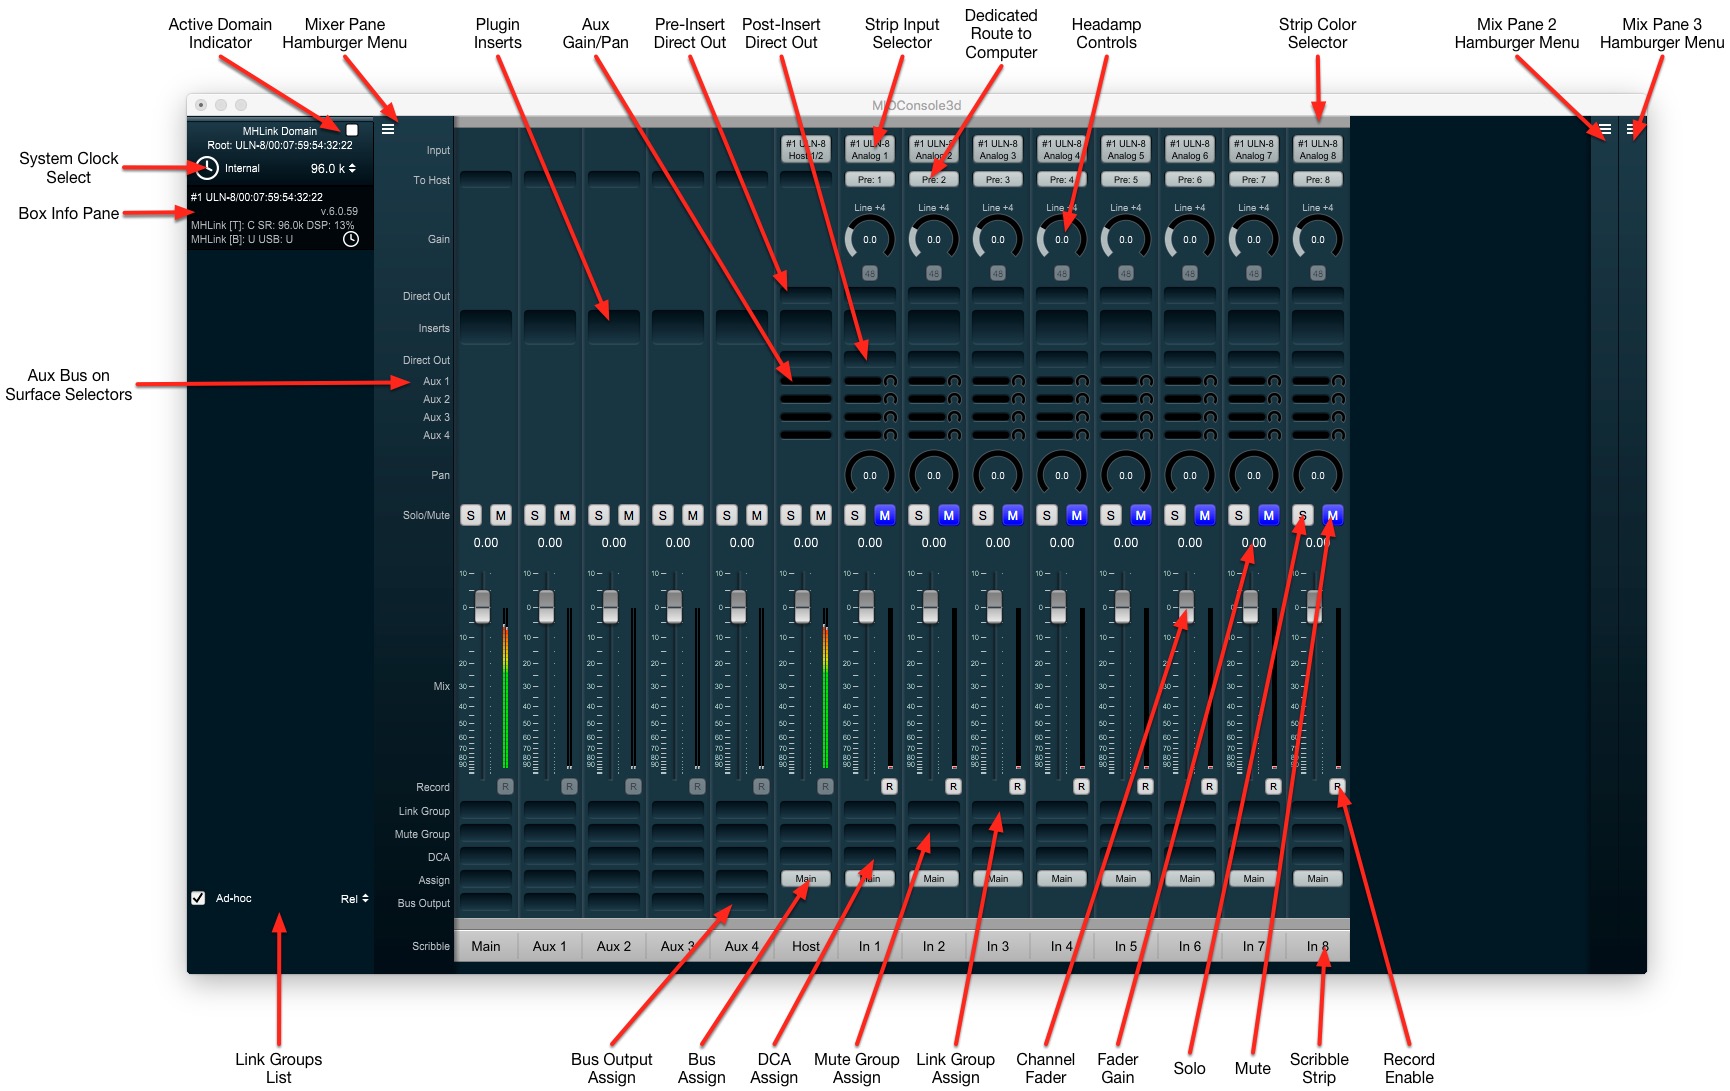The image size is (1730, 1091).
Task: Click the Aux 1 pan knob on In 1
Action: pos(890,381)
